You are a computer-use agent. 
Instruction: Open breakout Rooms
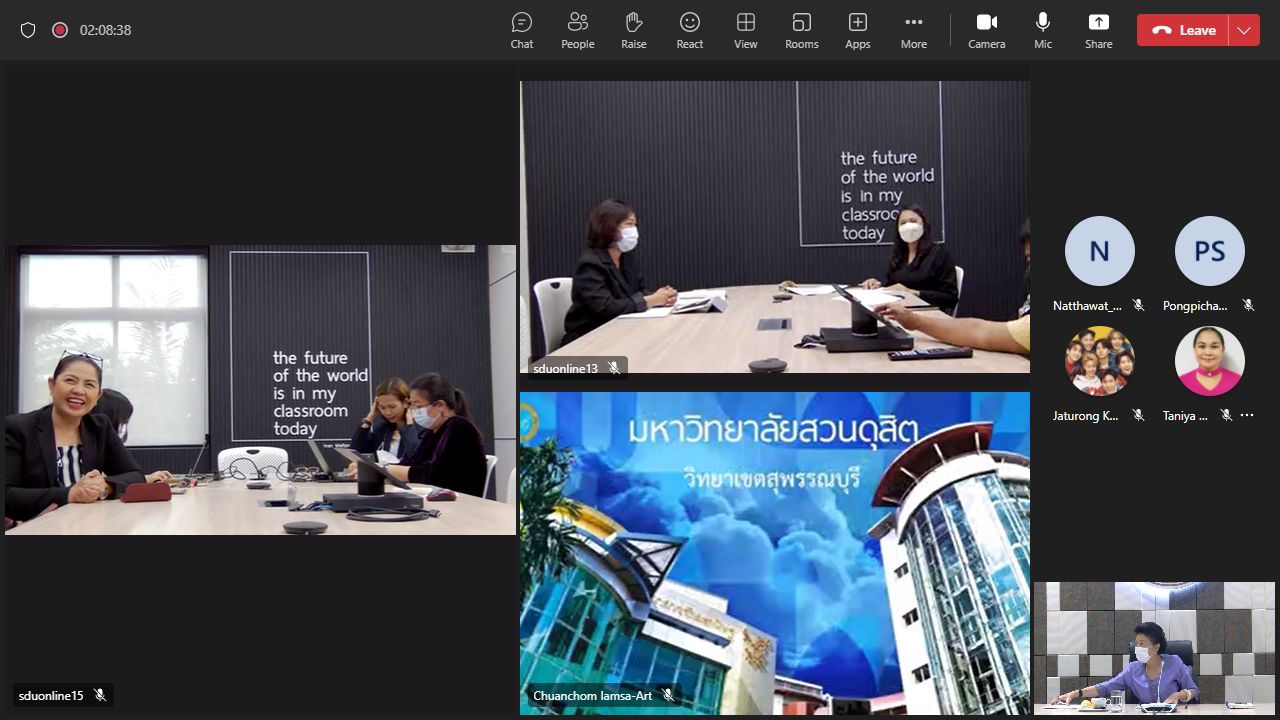pyautogui.click(x=801, y=30)
